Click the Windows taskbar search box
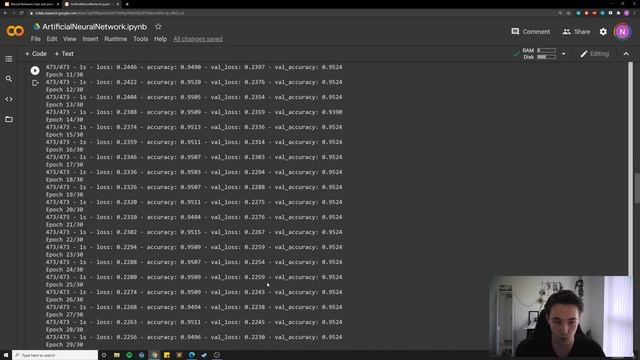 click(55, 355)
